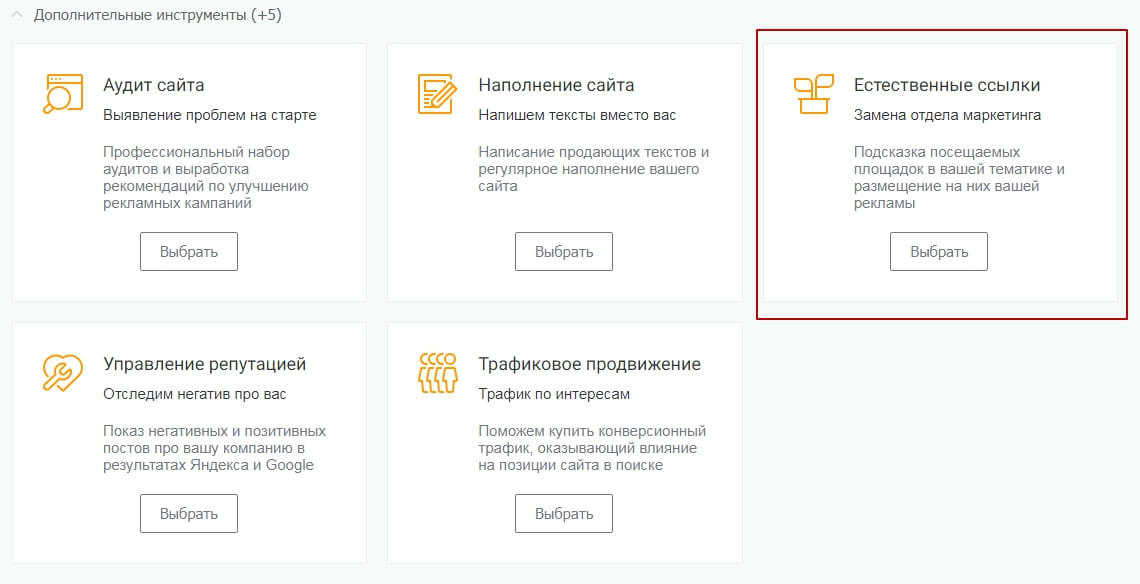
Task: Open the Управление репутацией title
Action: 204,364
